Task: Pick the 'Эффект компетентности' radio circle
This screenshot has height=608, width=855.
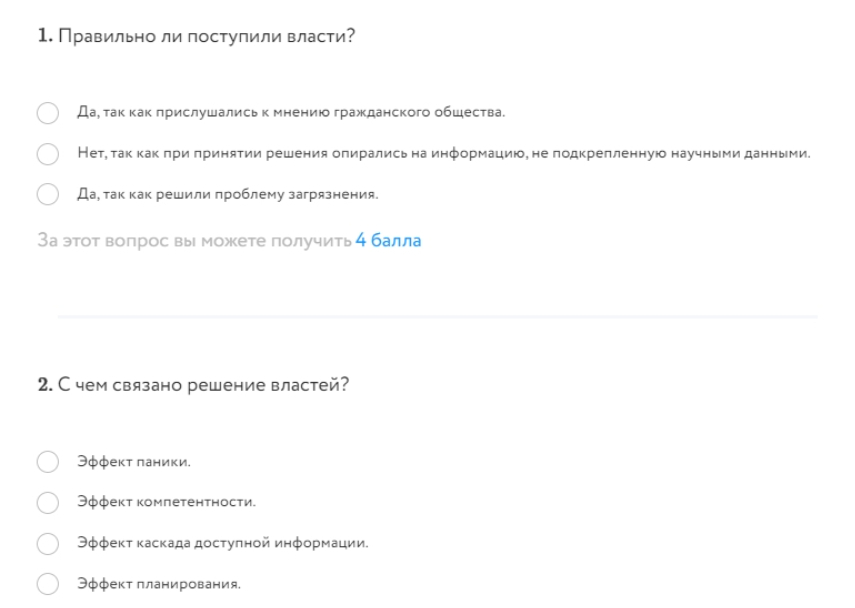Action: pos(48,502)
